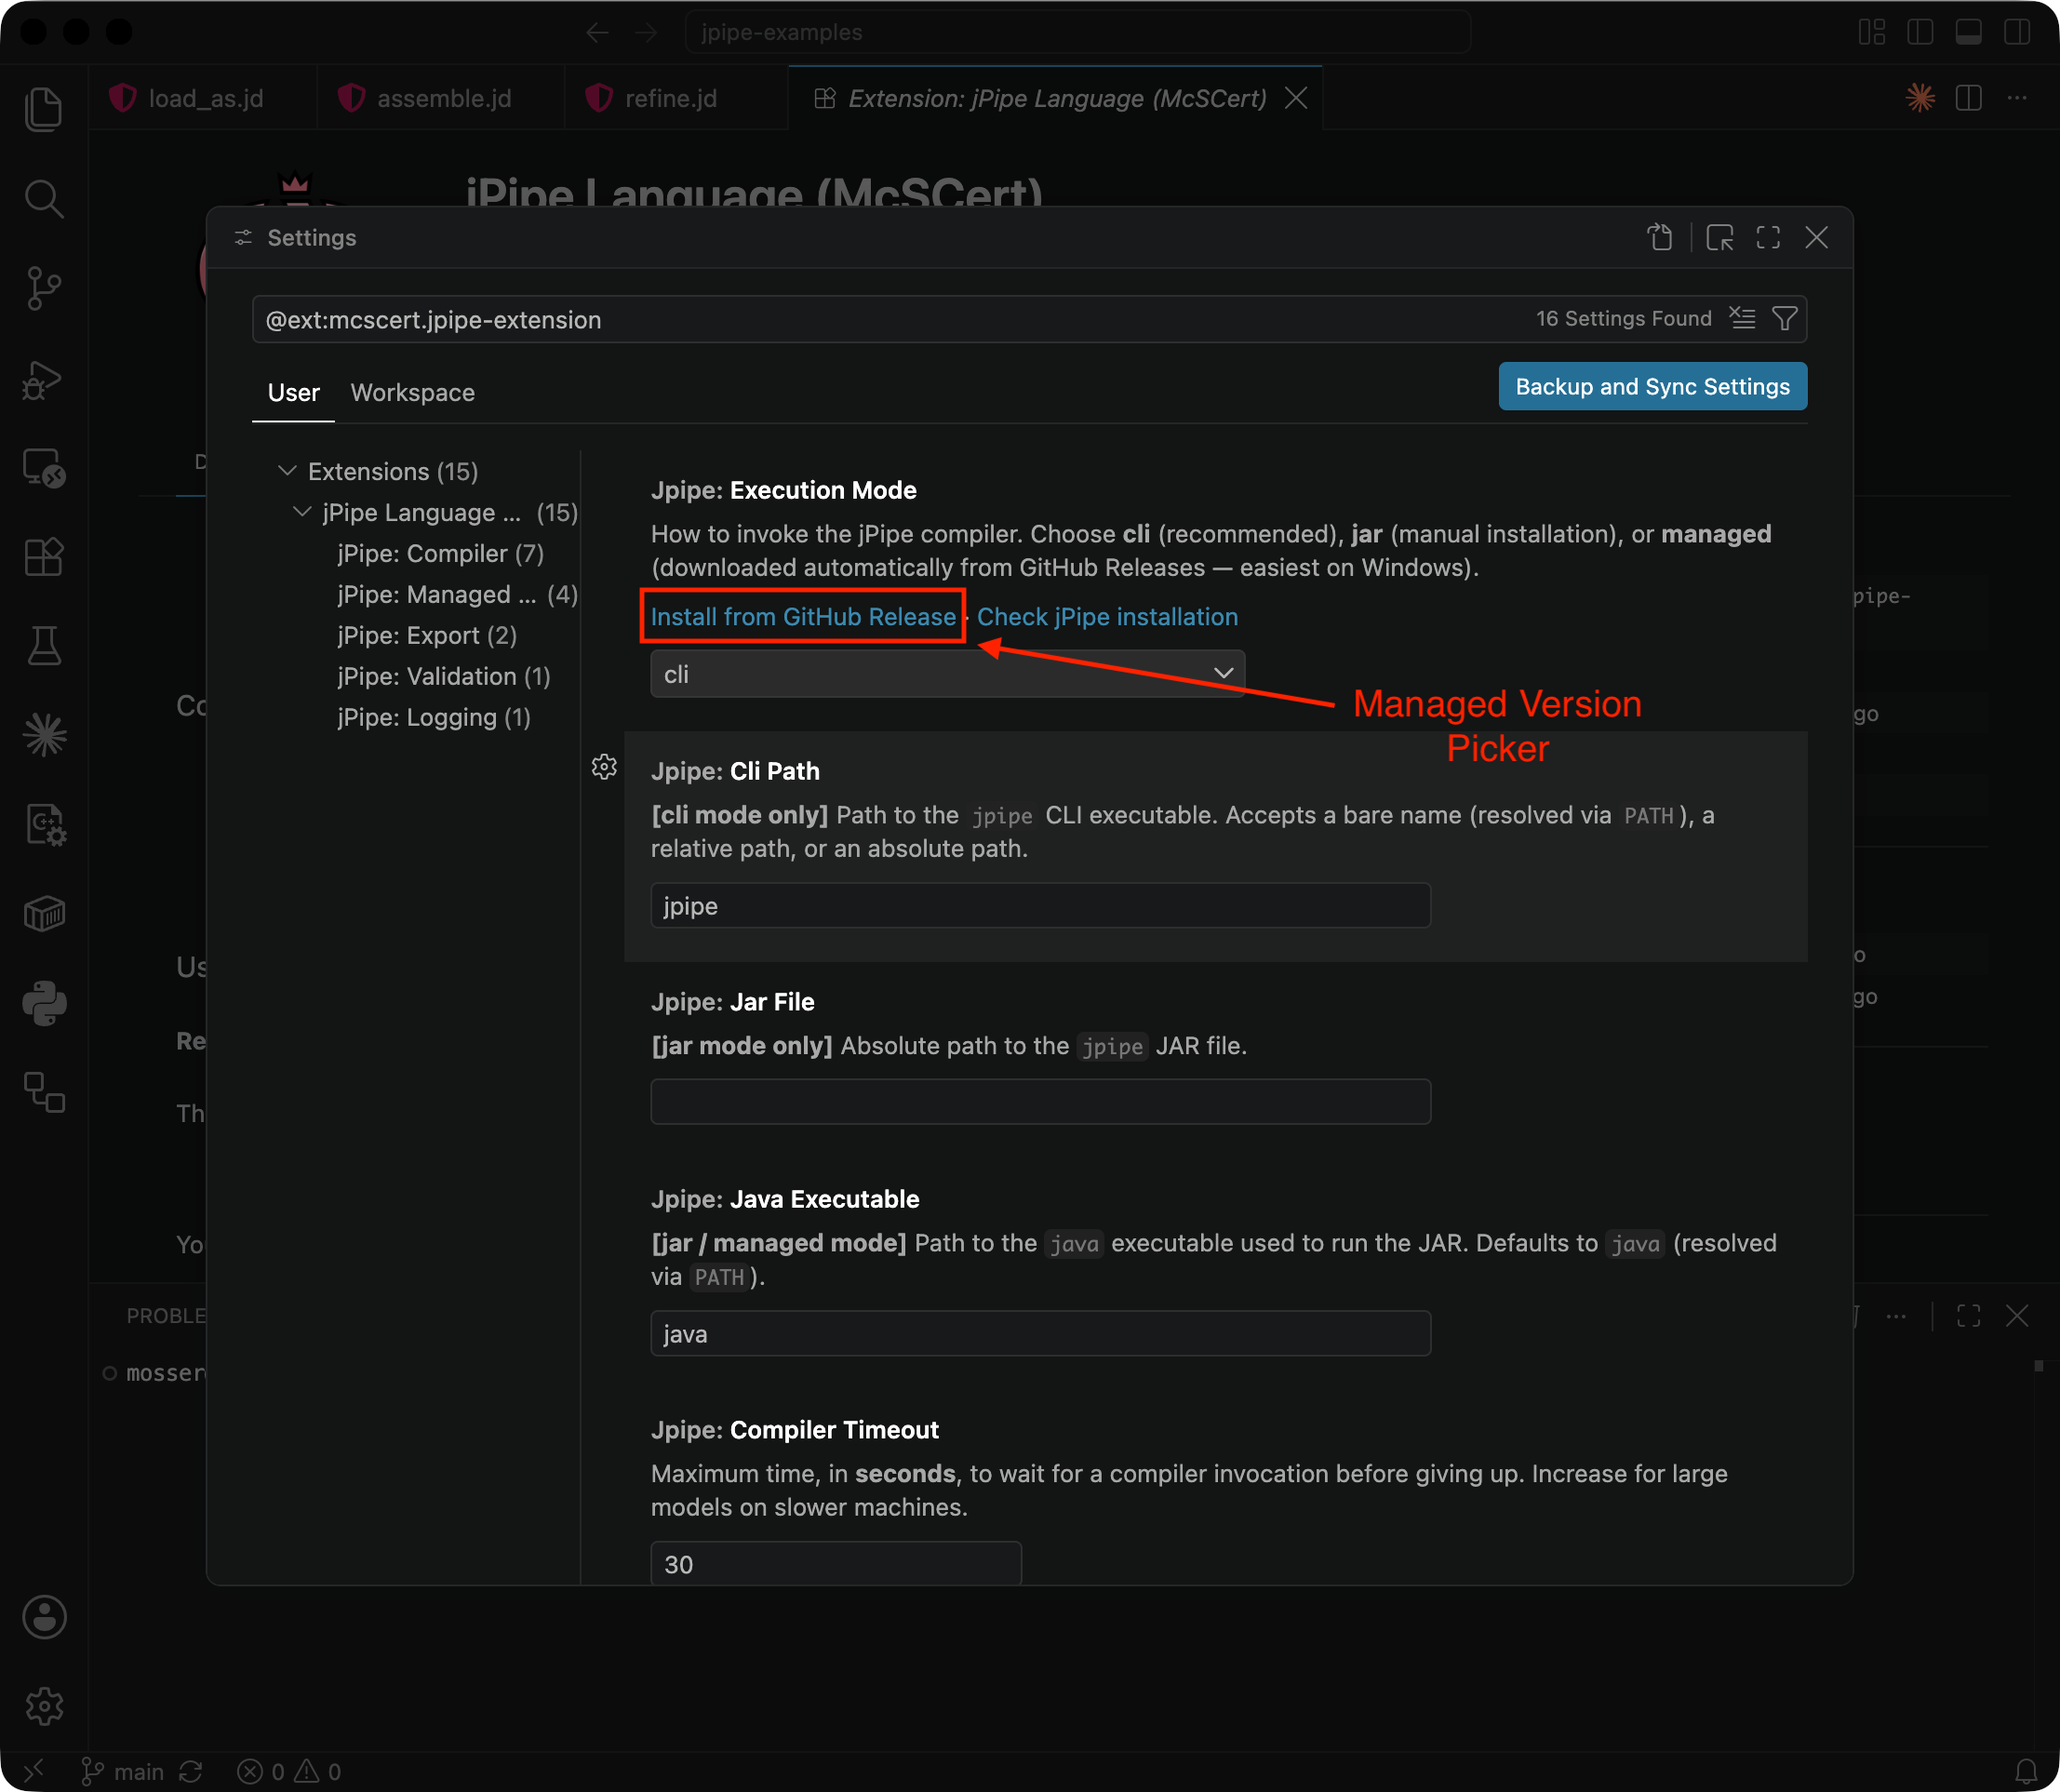The image size is (2060, 1792).
Task: Switch to the User settings tab
Action: pyautogui.click(x=293, y=393)
